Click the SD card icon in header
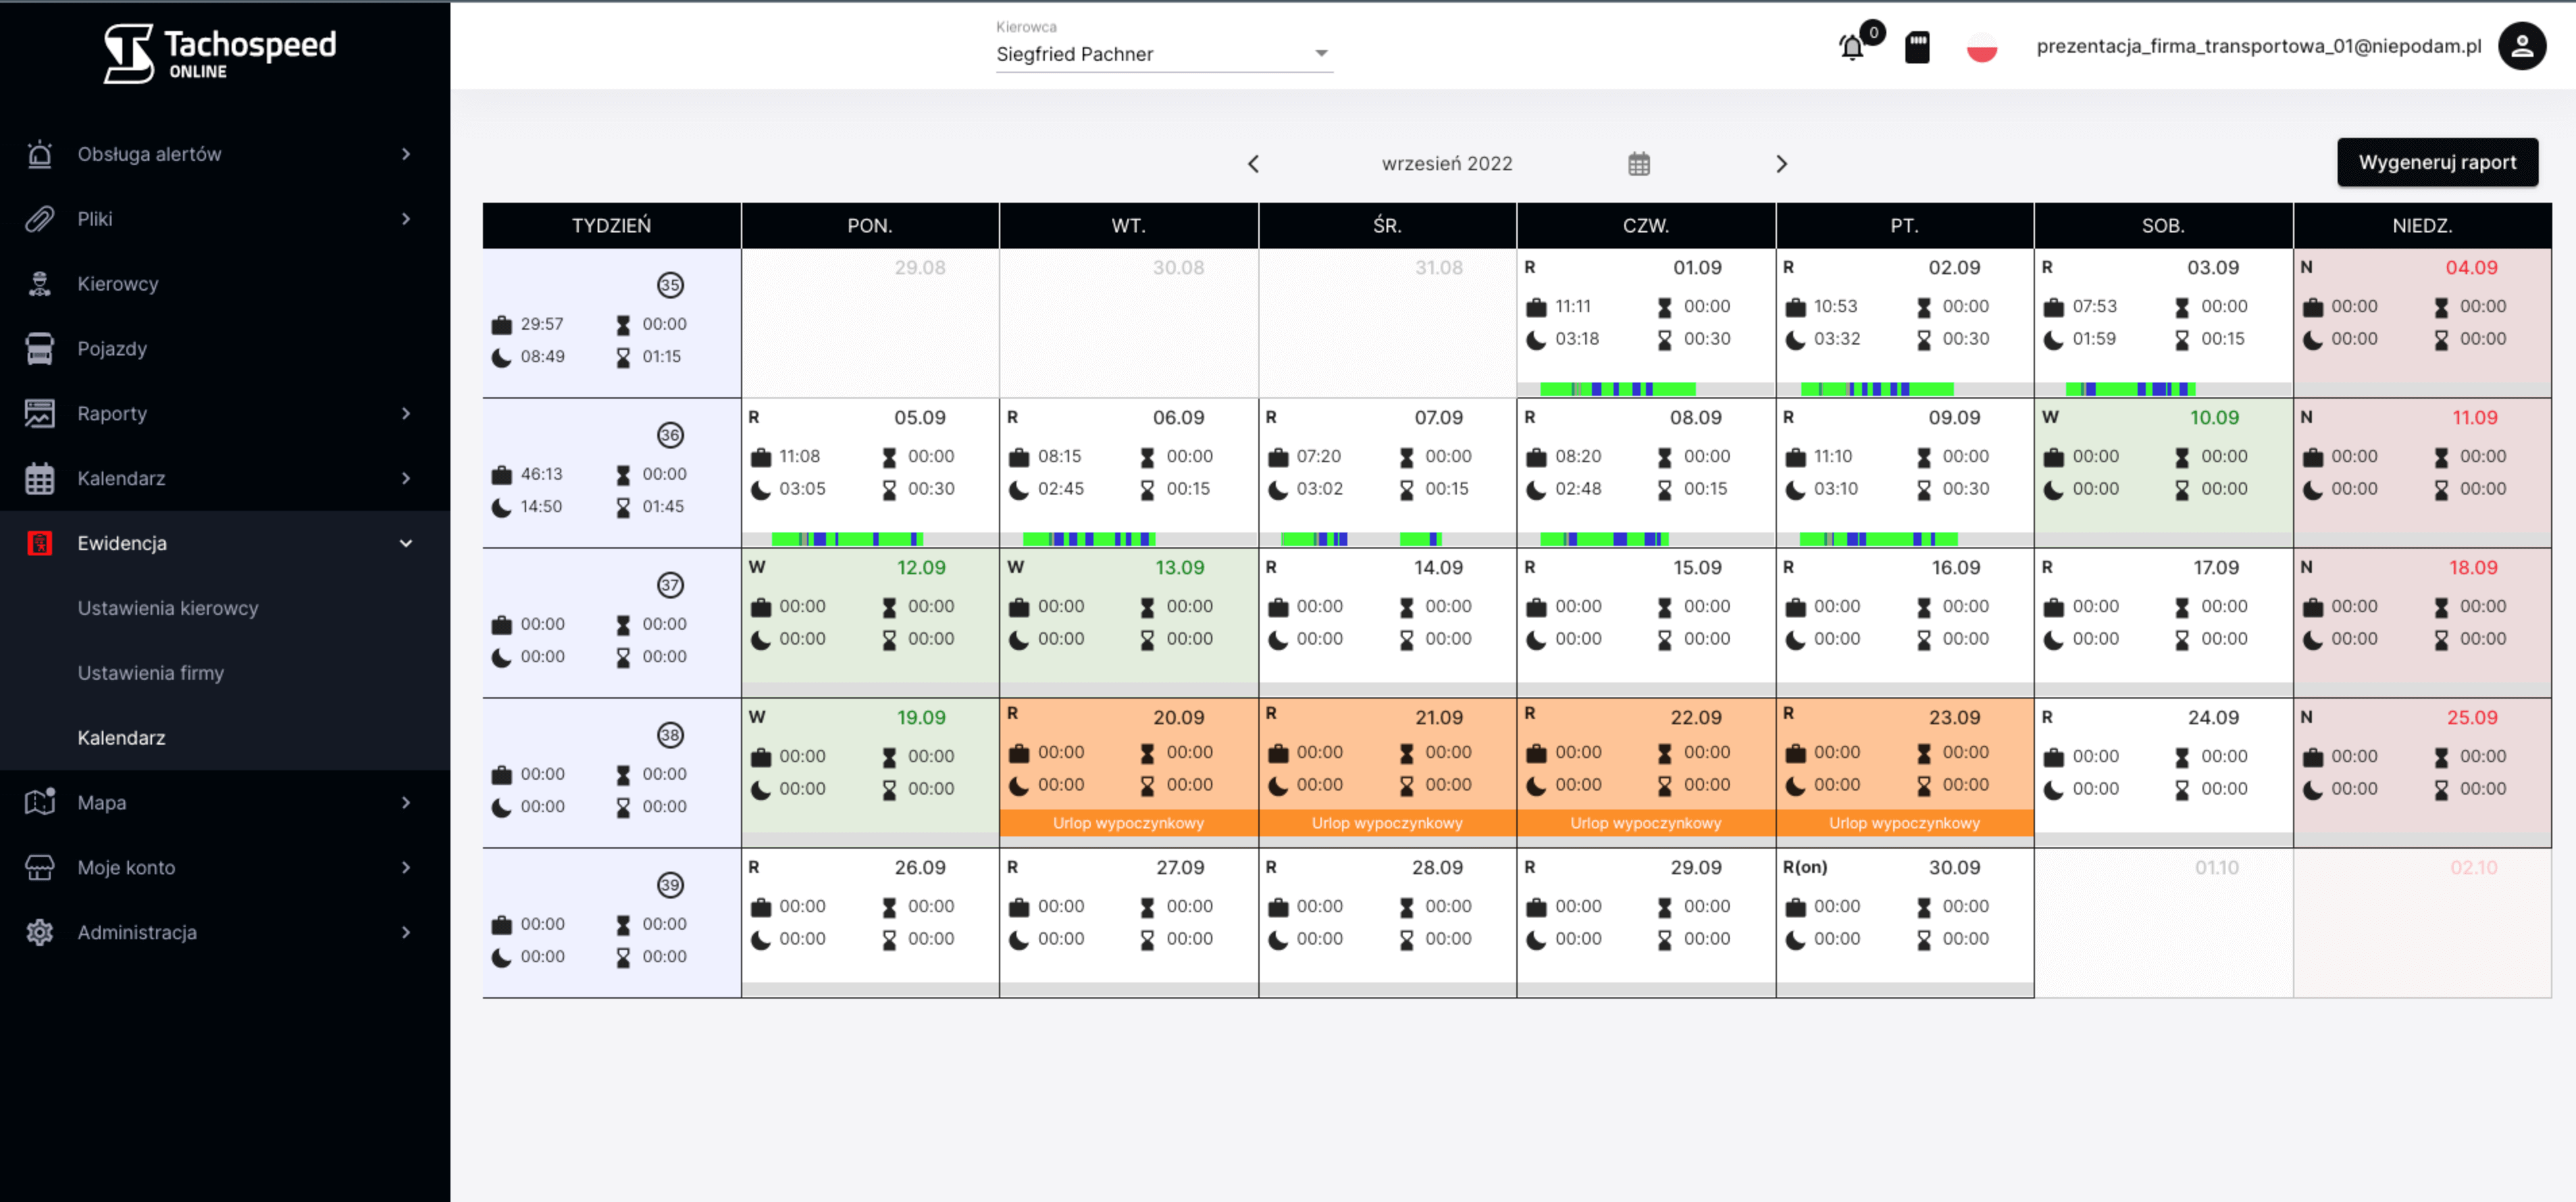 click(x=1916, y=47)
